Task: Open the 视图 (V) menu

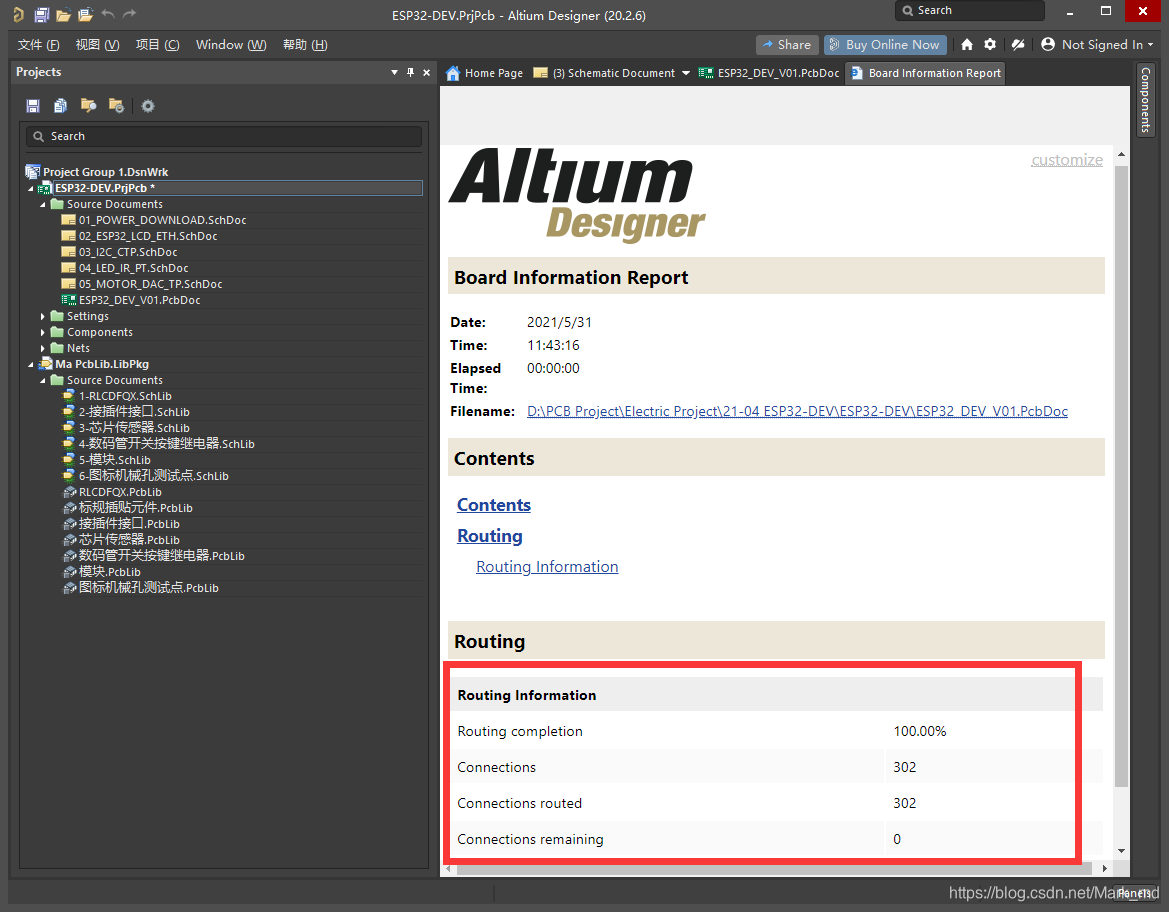Action: pyautogui.click(x=97, y=45)
